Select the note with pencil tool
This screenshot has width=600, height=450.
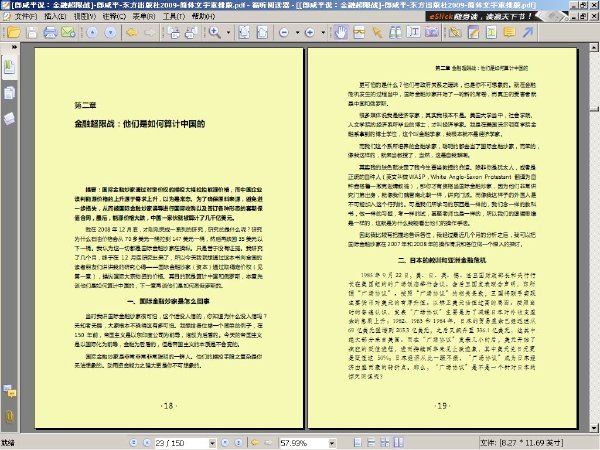click(473, 33)
